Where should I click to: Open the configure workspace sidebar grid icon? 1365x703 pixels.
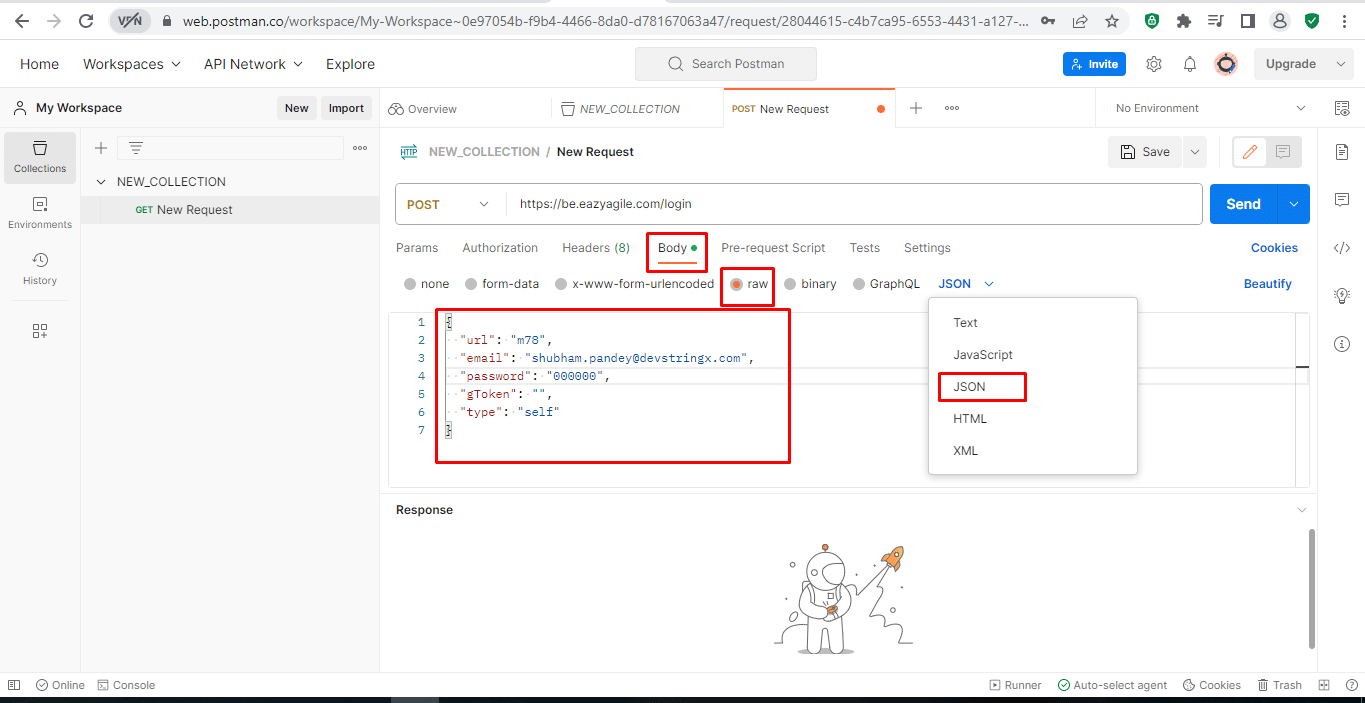point(40,331)
